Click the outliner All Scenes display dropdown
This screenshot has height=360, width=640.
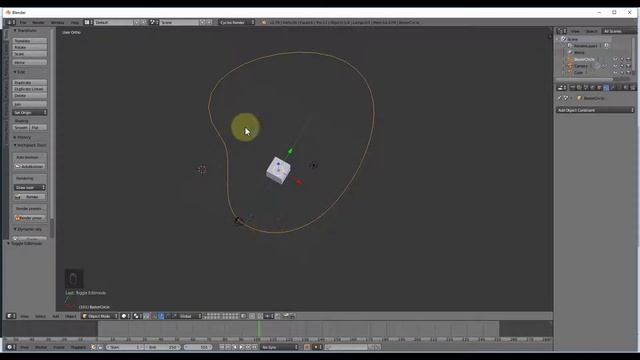click(x=618, y=31)
